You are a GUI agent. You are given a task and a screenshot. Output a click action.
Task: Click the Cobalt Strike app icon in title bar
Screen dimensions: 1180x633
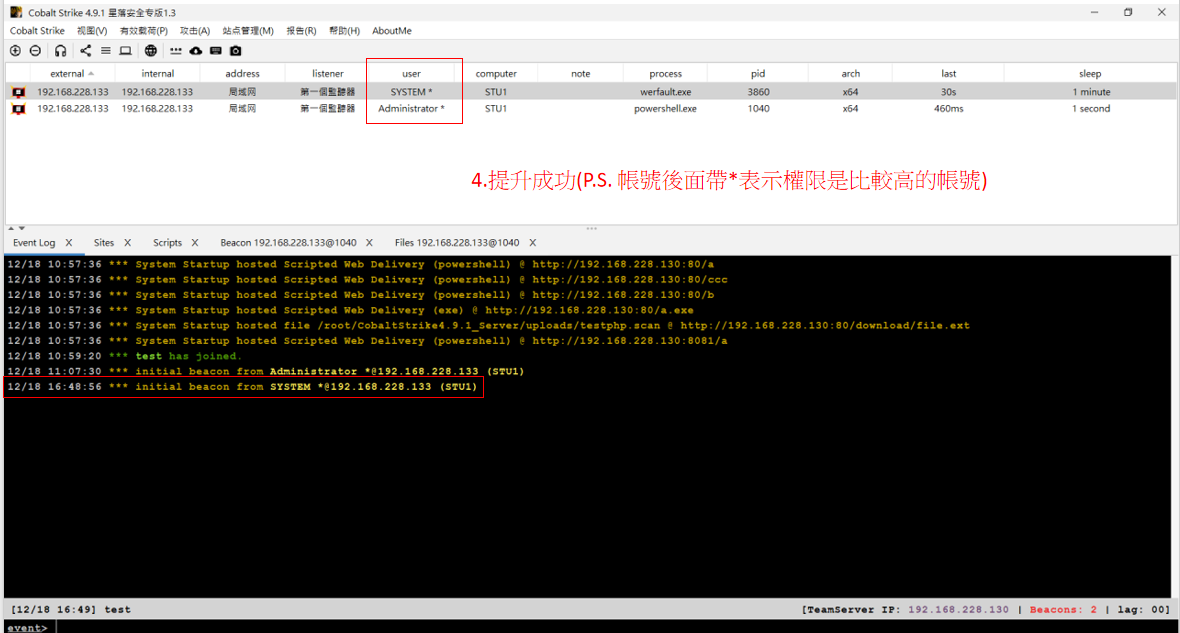pyautogui.click(x=16, y=12)
